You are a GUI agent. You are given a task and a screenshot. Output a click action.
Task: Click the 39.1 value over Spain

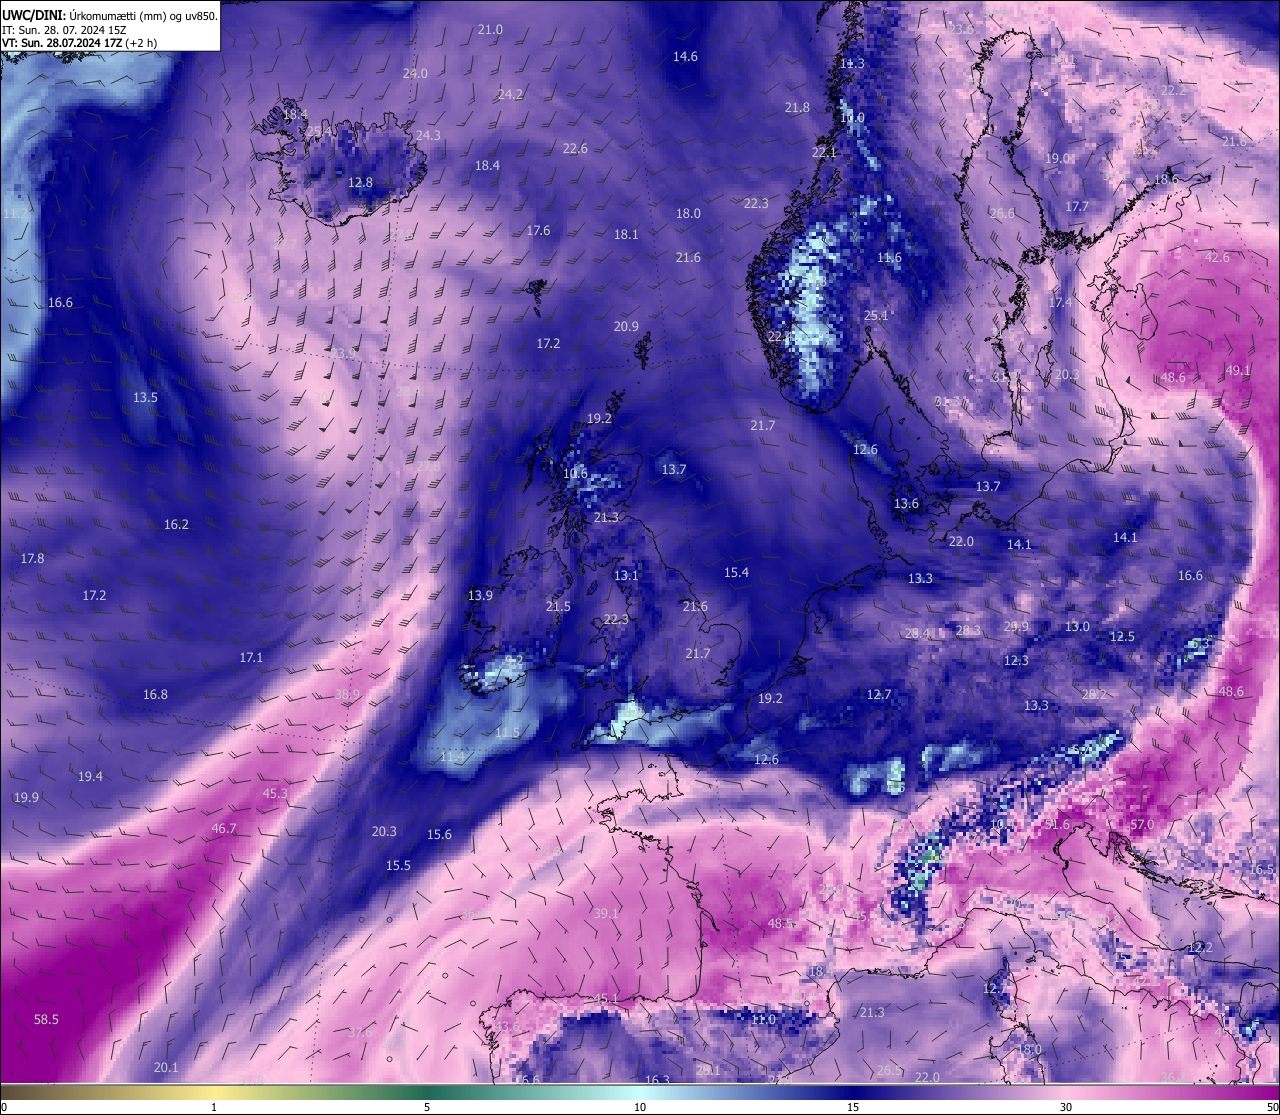coord(605,913)
